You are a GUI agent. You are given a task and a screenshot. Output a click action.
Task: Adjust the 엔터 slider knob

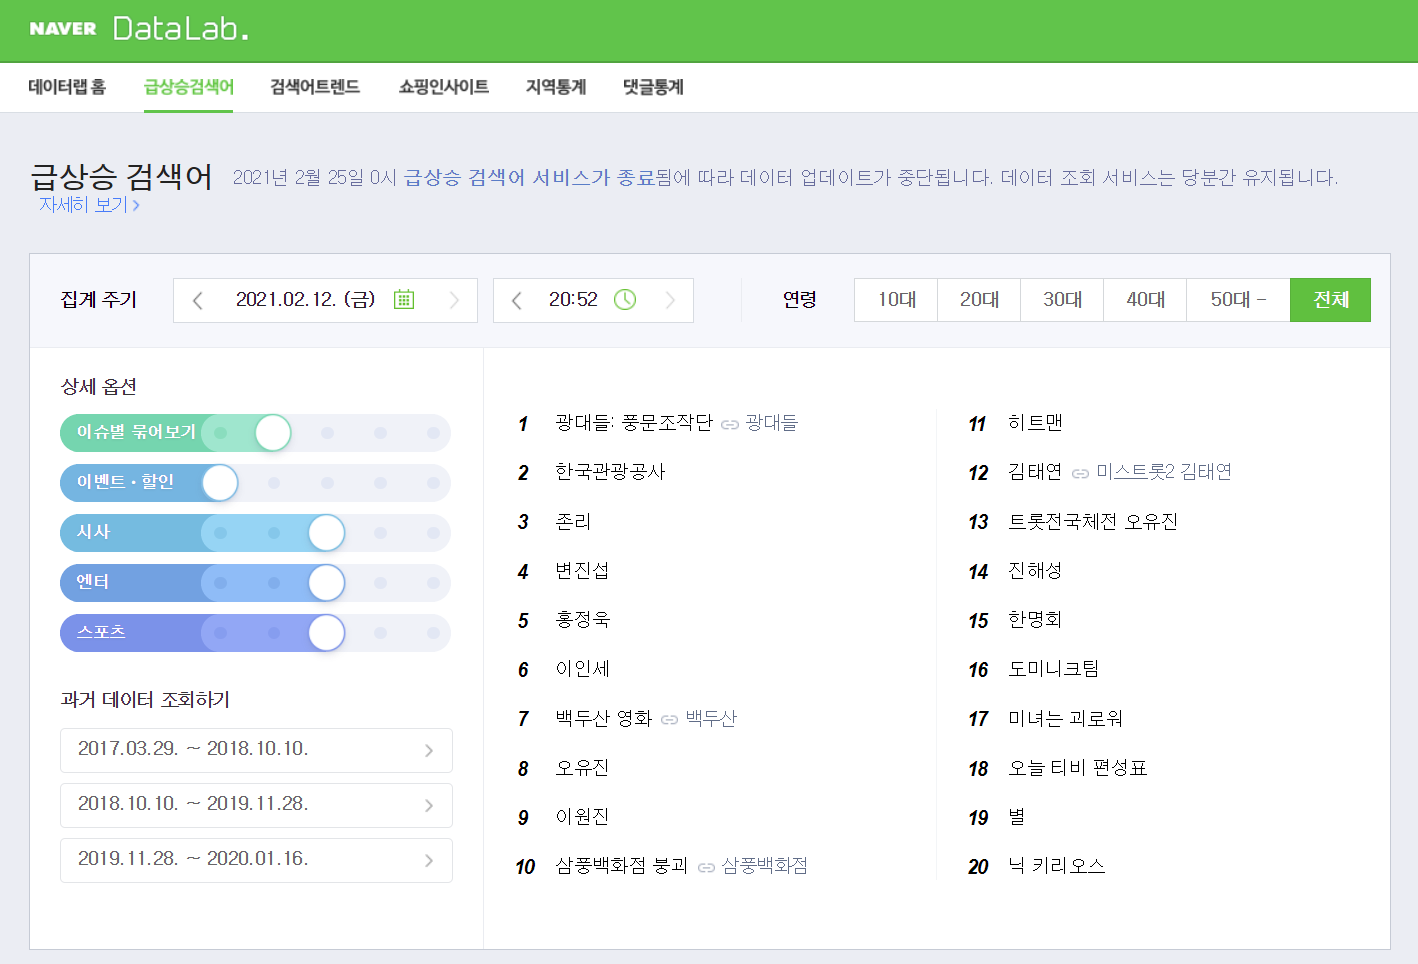[x=326, y=583]
